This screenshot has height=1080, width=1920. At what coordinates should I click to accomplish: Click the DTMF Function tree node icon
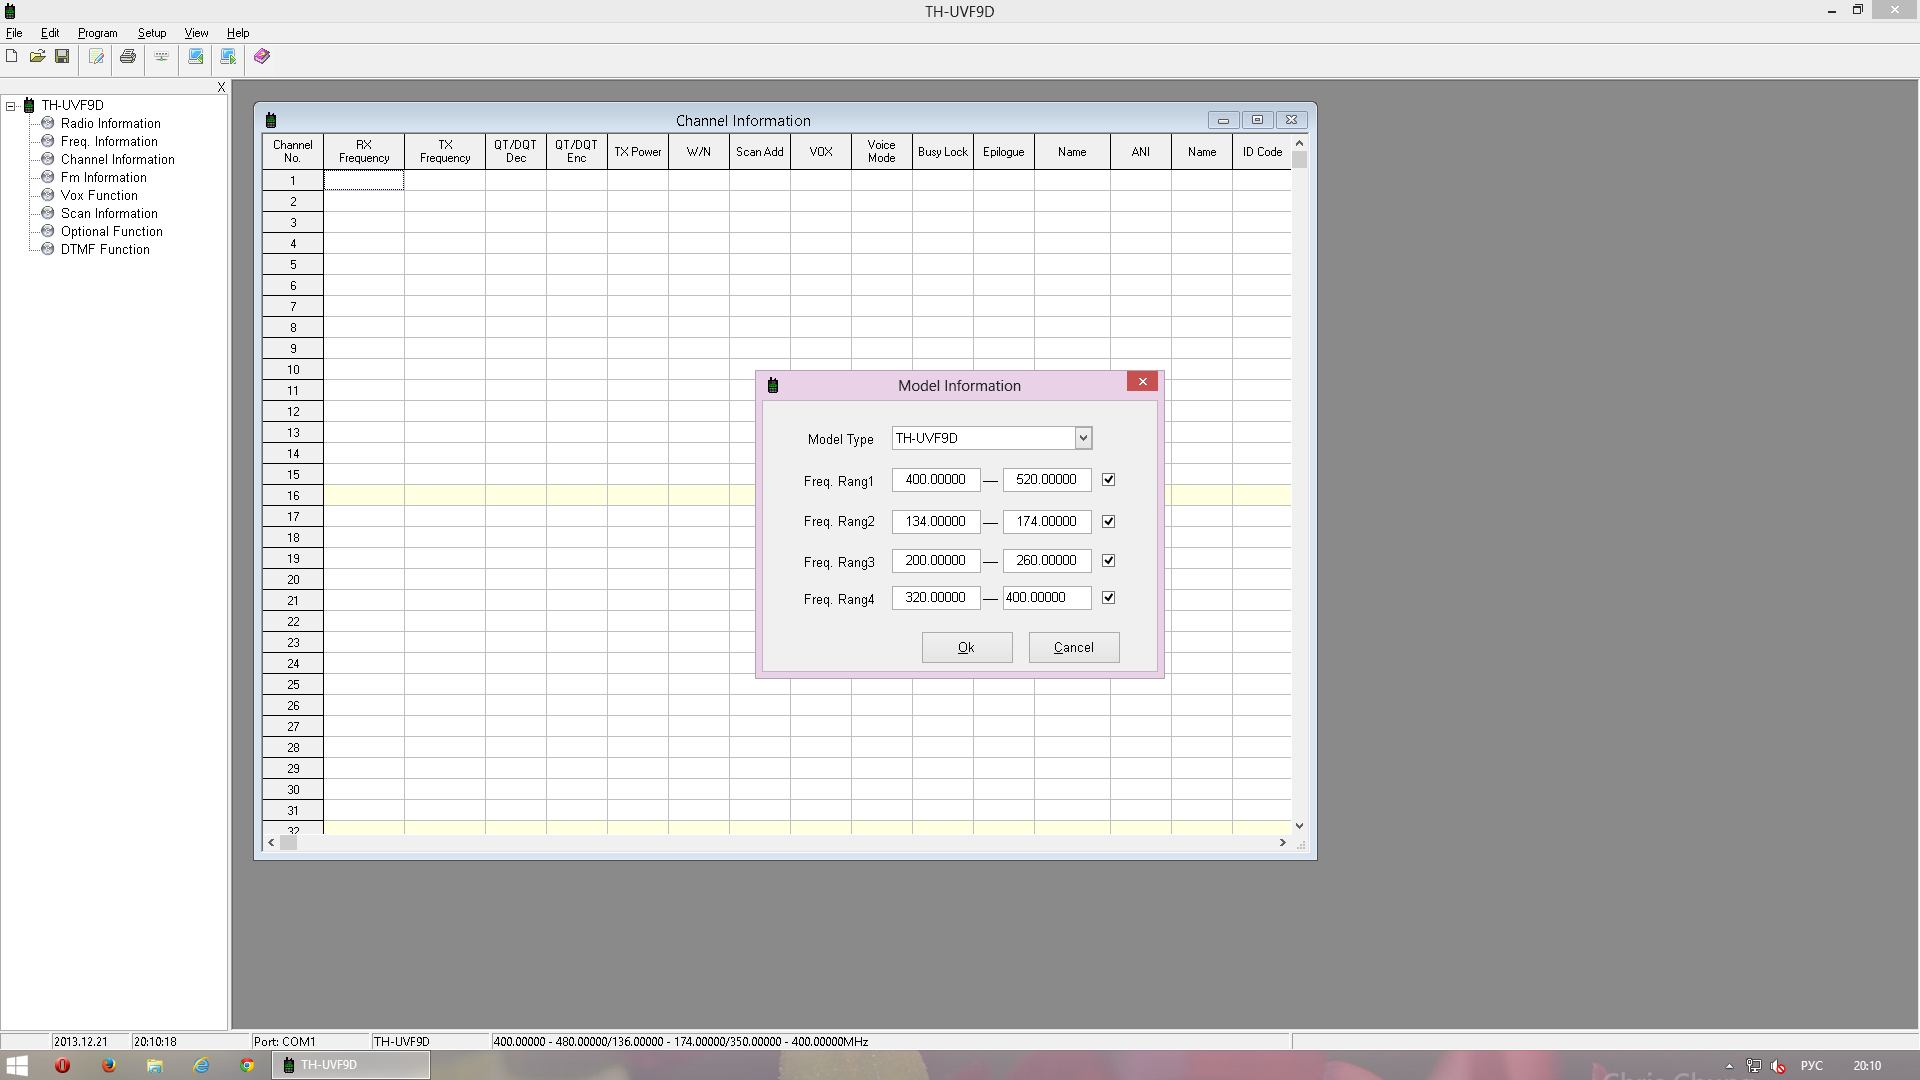[47, 249]
